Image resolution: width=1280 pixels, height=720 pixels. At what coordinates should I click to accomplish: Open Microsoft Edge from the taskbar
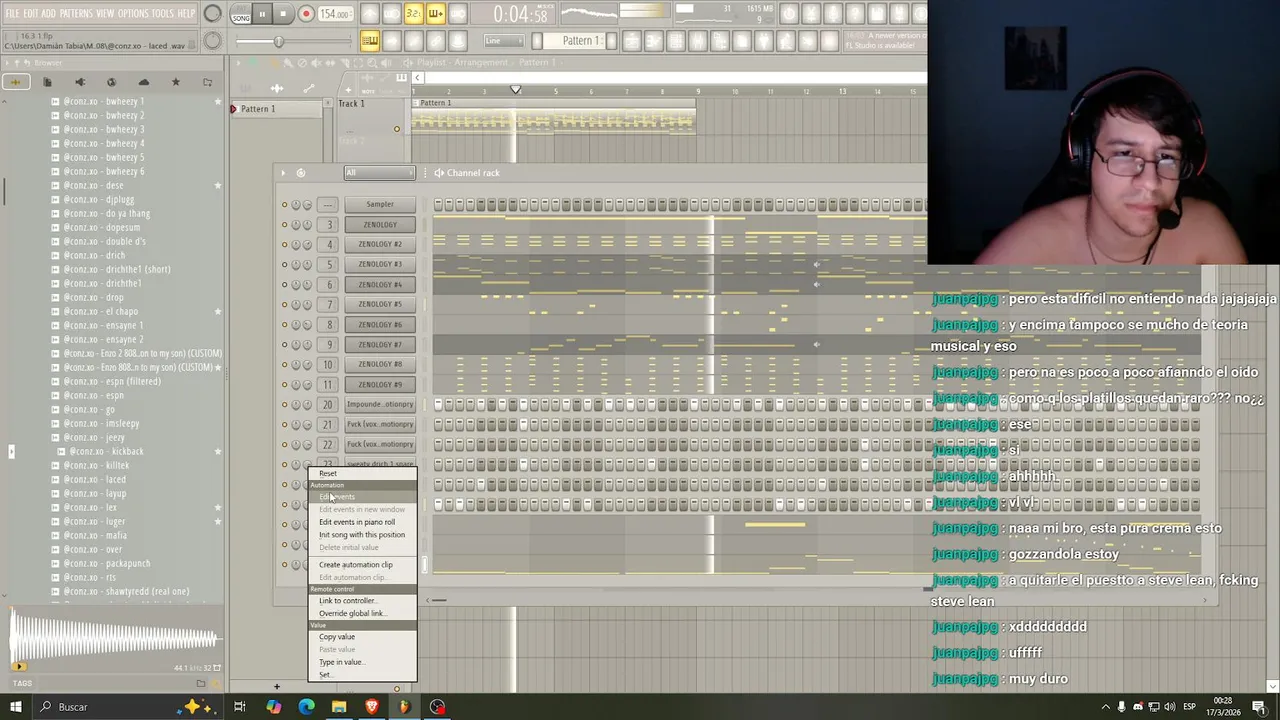pyautogui.click(x=306, y=707)
